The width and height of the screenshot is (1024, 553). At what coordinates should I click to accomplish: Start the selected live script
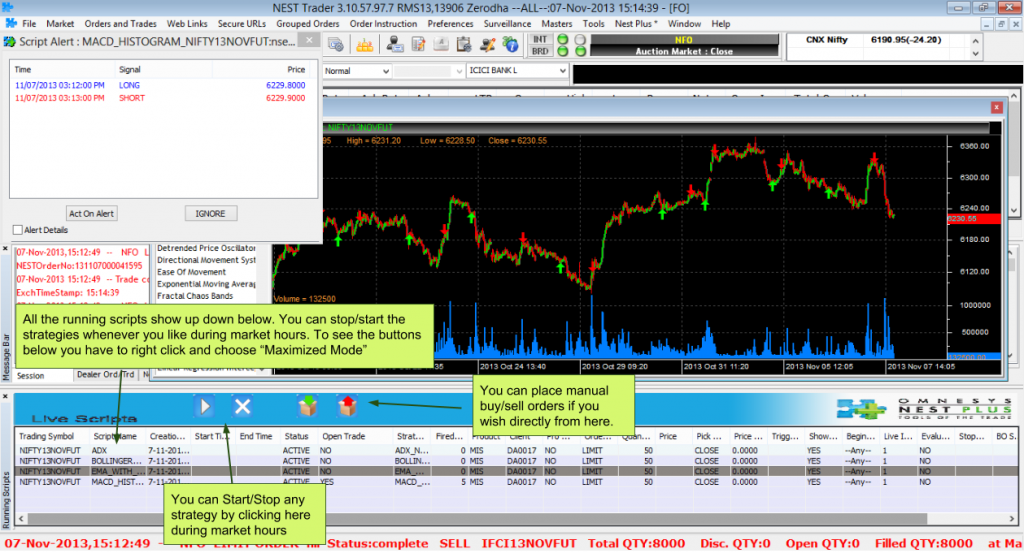[205, 406]
